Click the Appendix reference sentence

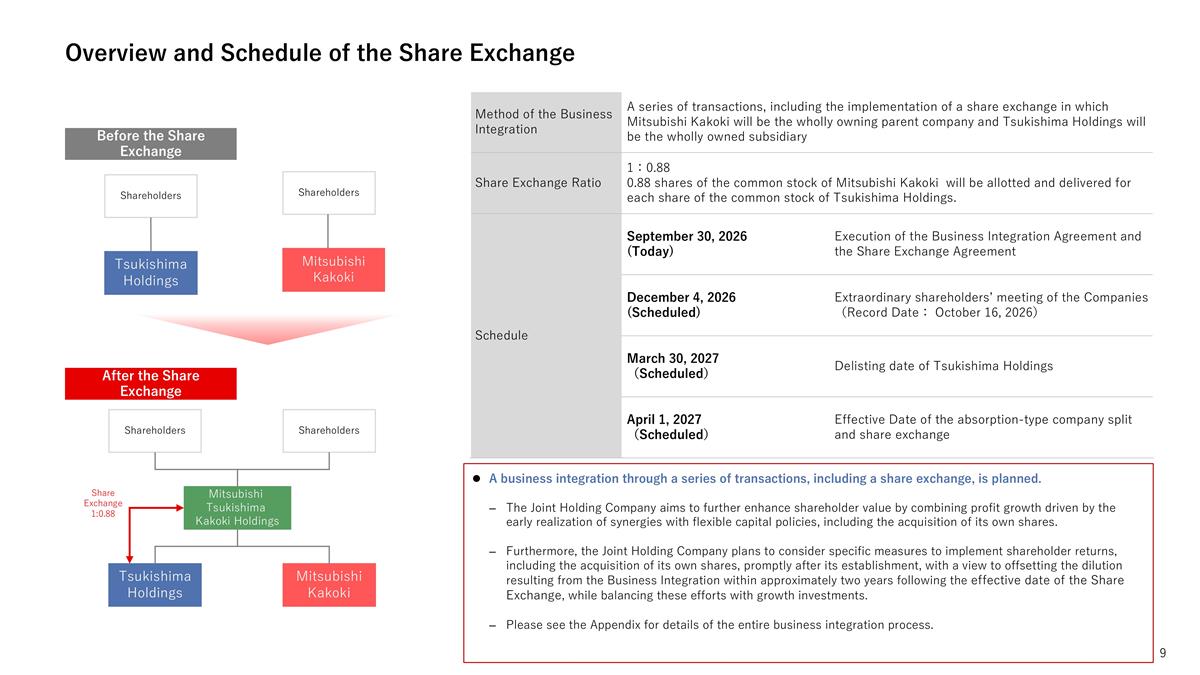pyautogui.click(x=720, y=625)
